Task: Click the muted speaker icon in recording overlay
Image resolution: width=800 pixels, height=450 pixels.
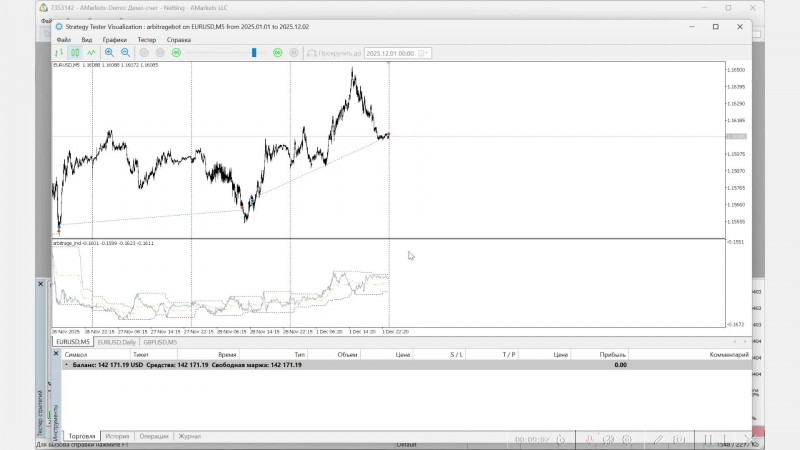Action: pyautogui.click(x=608, y=439)
